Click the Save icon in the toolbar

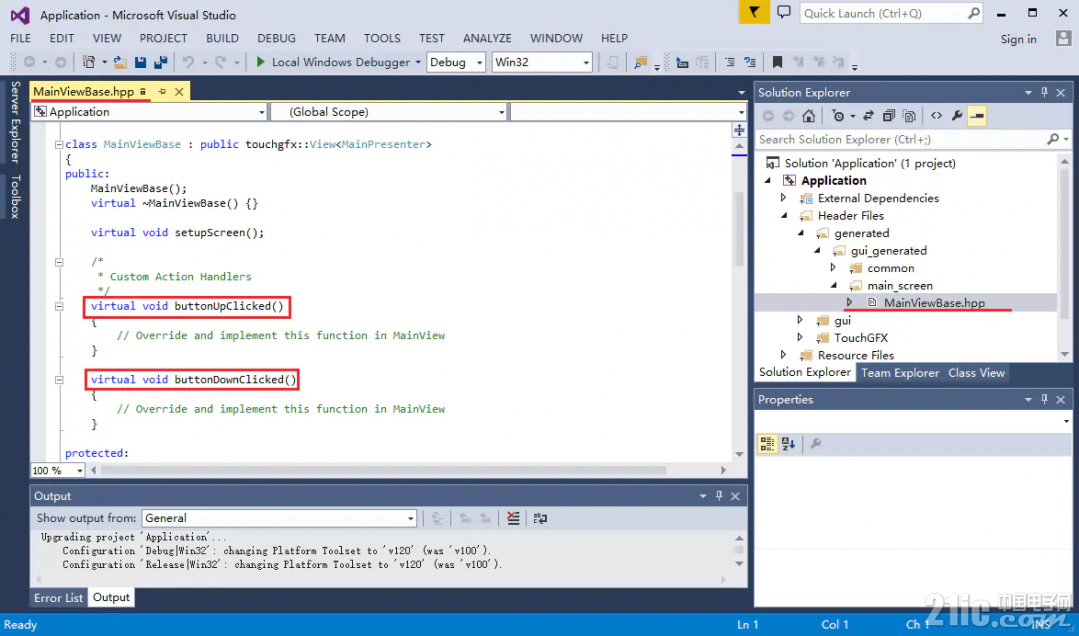[140, 62]
